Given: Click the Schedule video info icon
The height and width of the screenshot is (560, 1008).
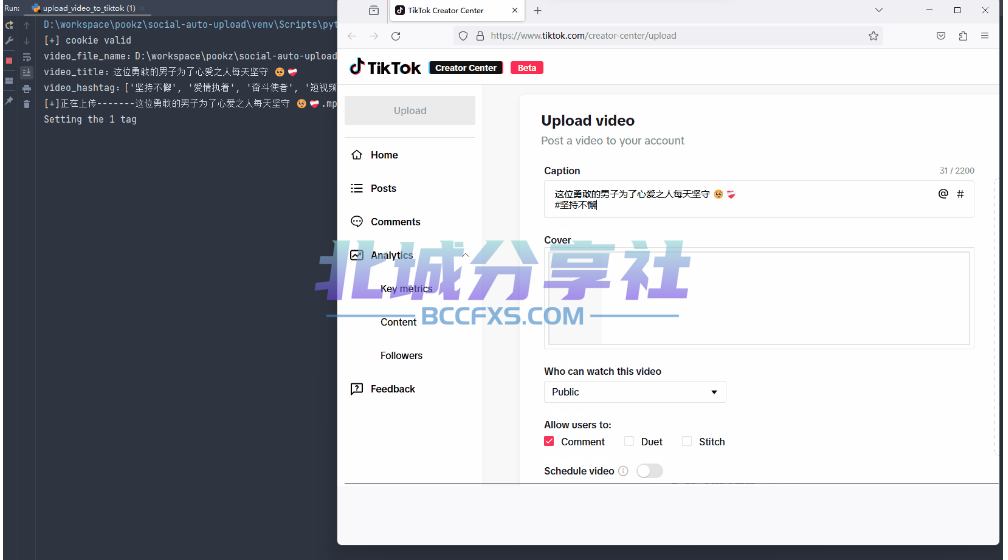Looking at the screenshot, I should click(x=623, y=471).
